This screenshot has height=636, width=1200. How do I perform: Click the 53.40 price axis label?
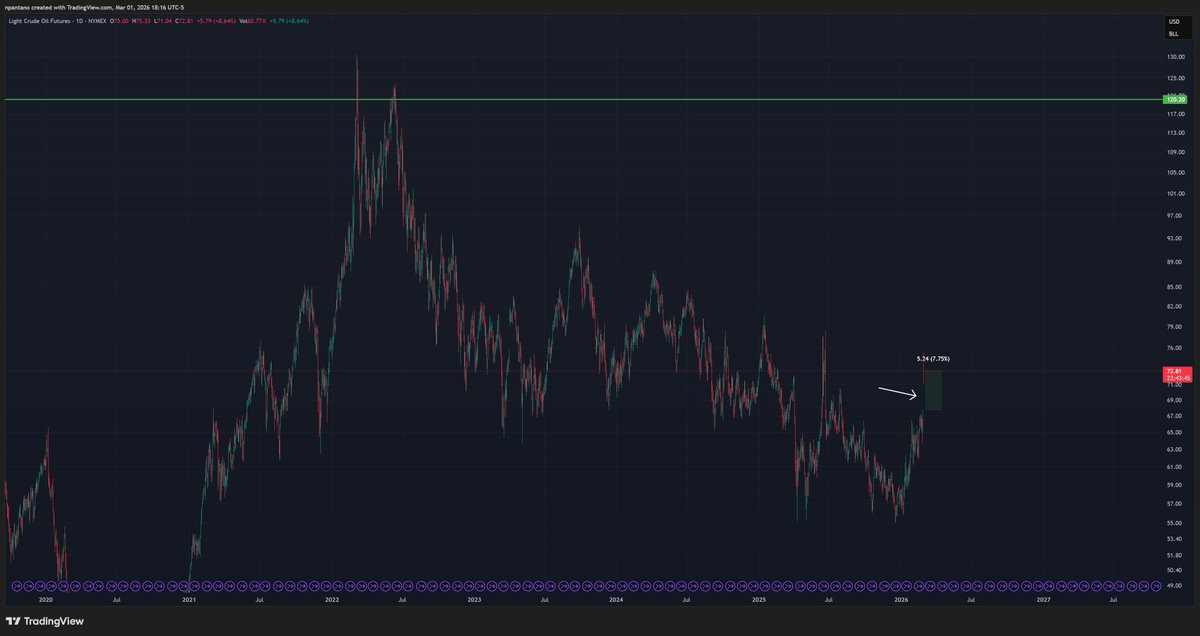pyautogui.click(x=1174, y=538)
